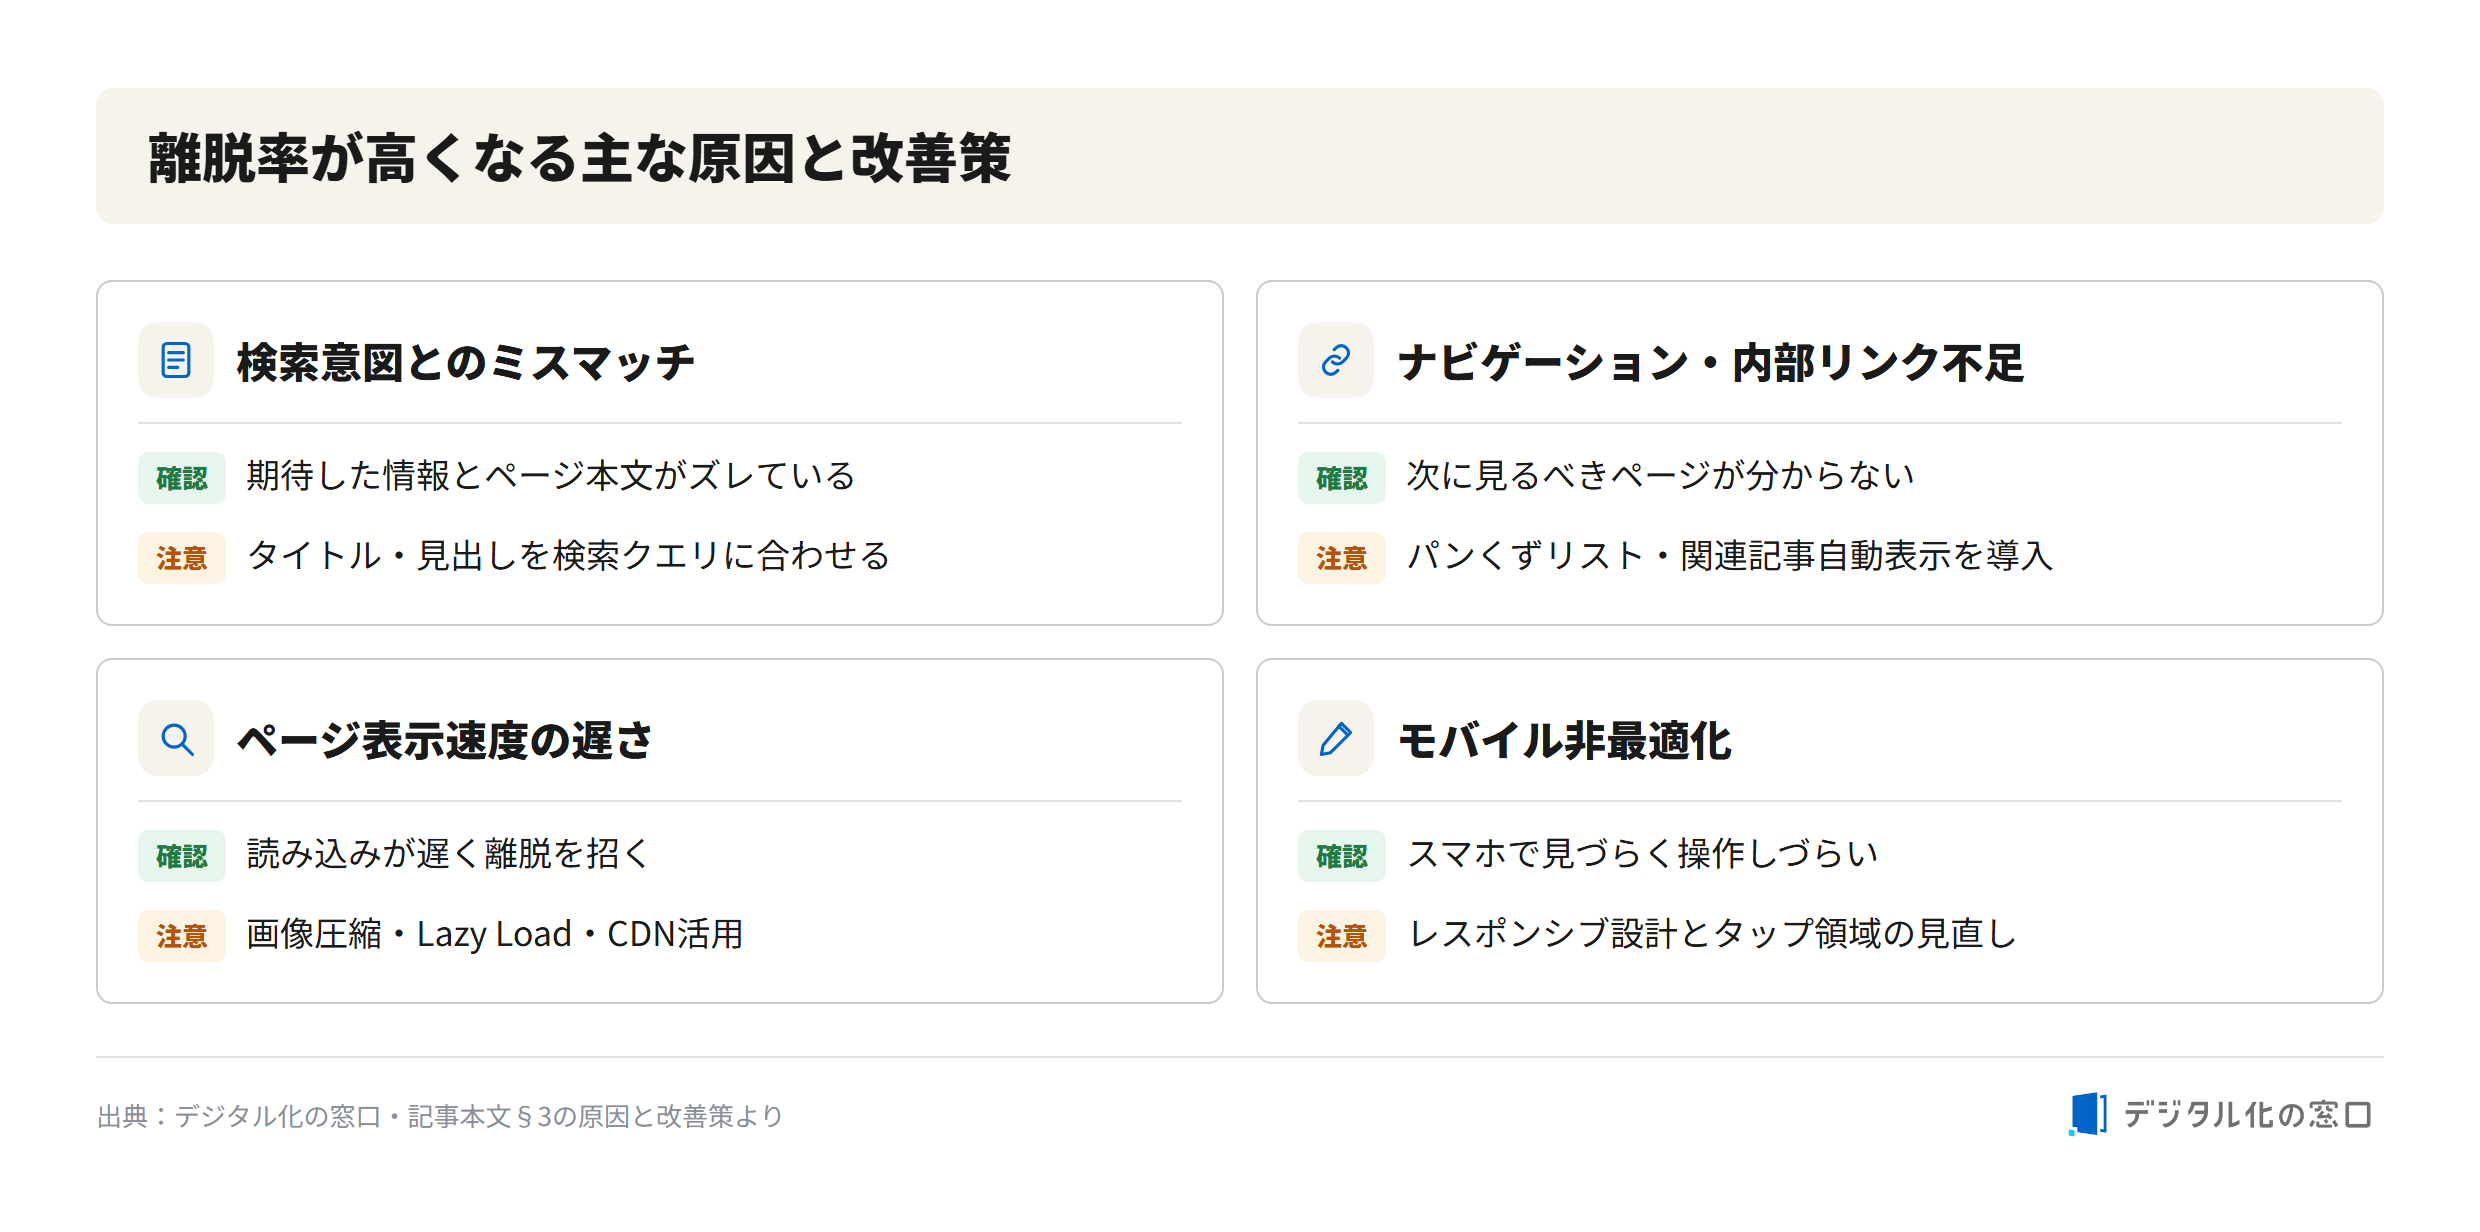The width and height of the screenshot is (2480, 1232).
Task: Click the 出典 source text in footer
Action: point(440,1116)
